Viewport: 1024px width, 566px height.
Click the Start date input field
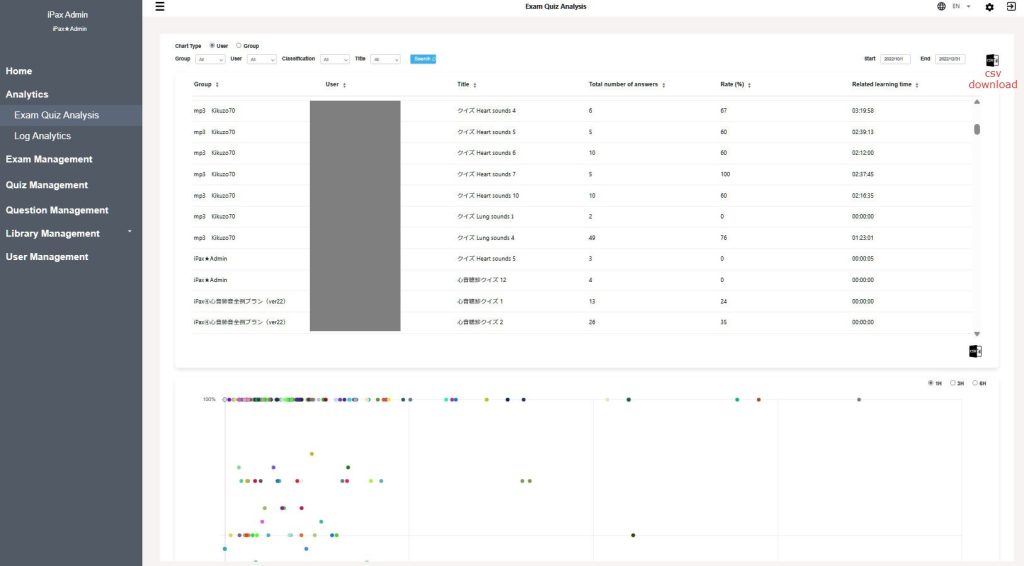(895, 60)
